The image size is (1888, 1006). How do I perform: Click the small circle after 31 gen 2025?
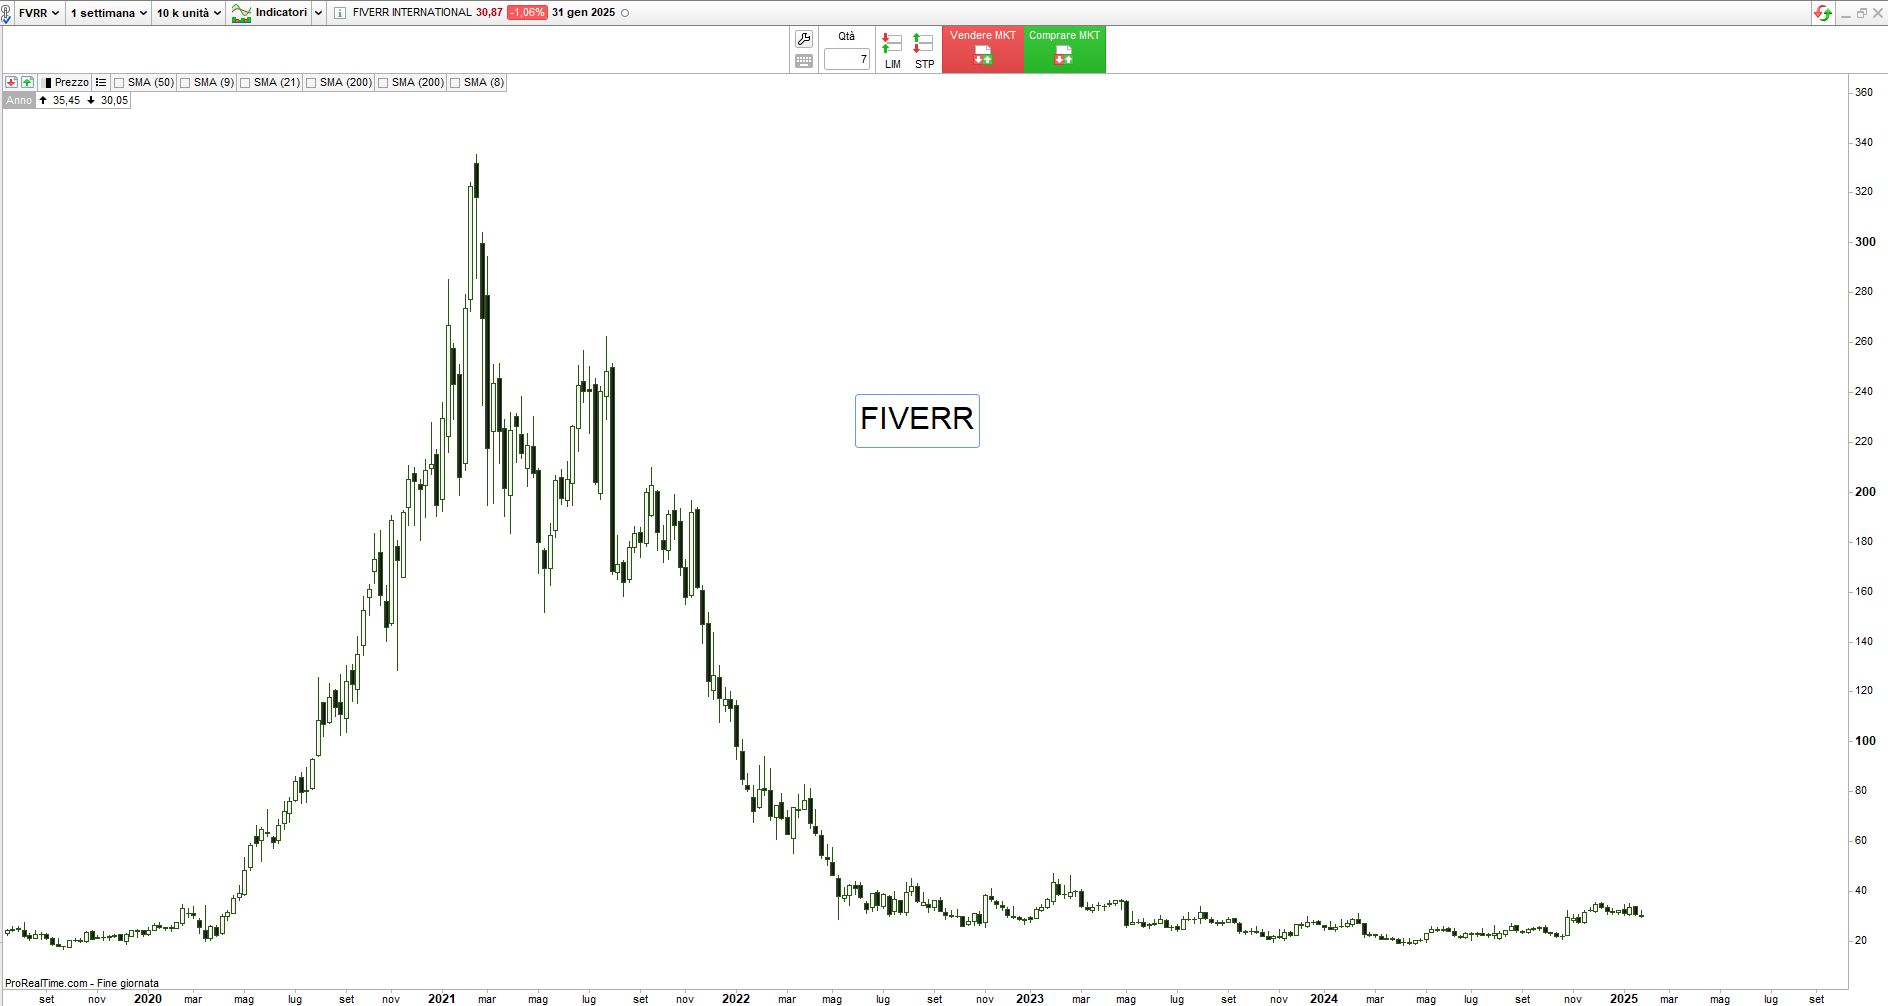pyautogui.click(x=625, y=13)
